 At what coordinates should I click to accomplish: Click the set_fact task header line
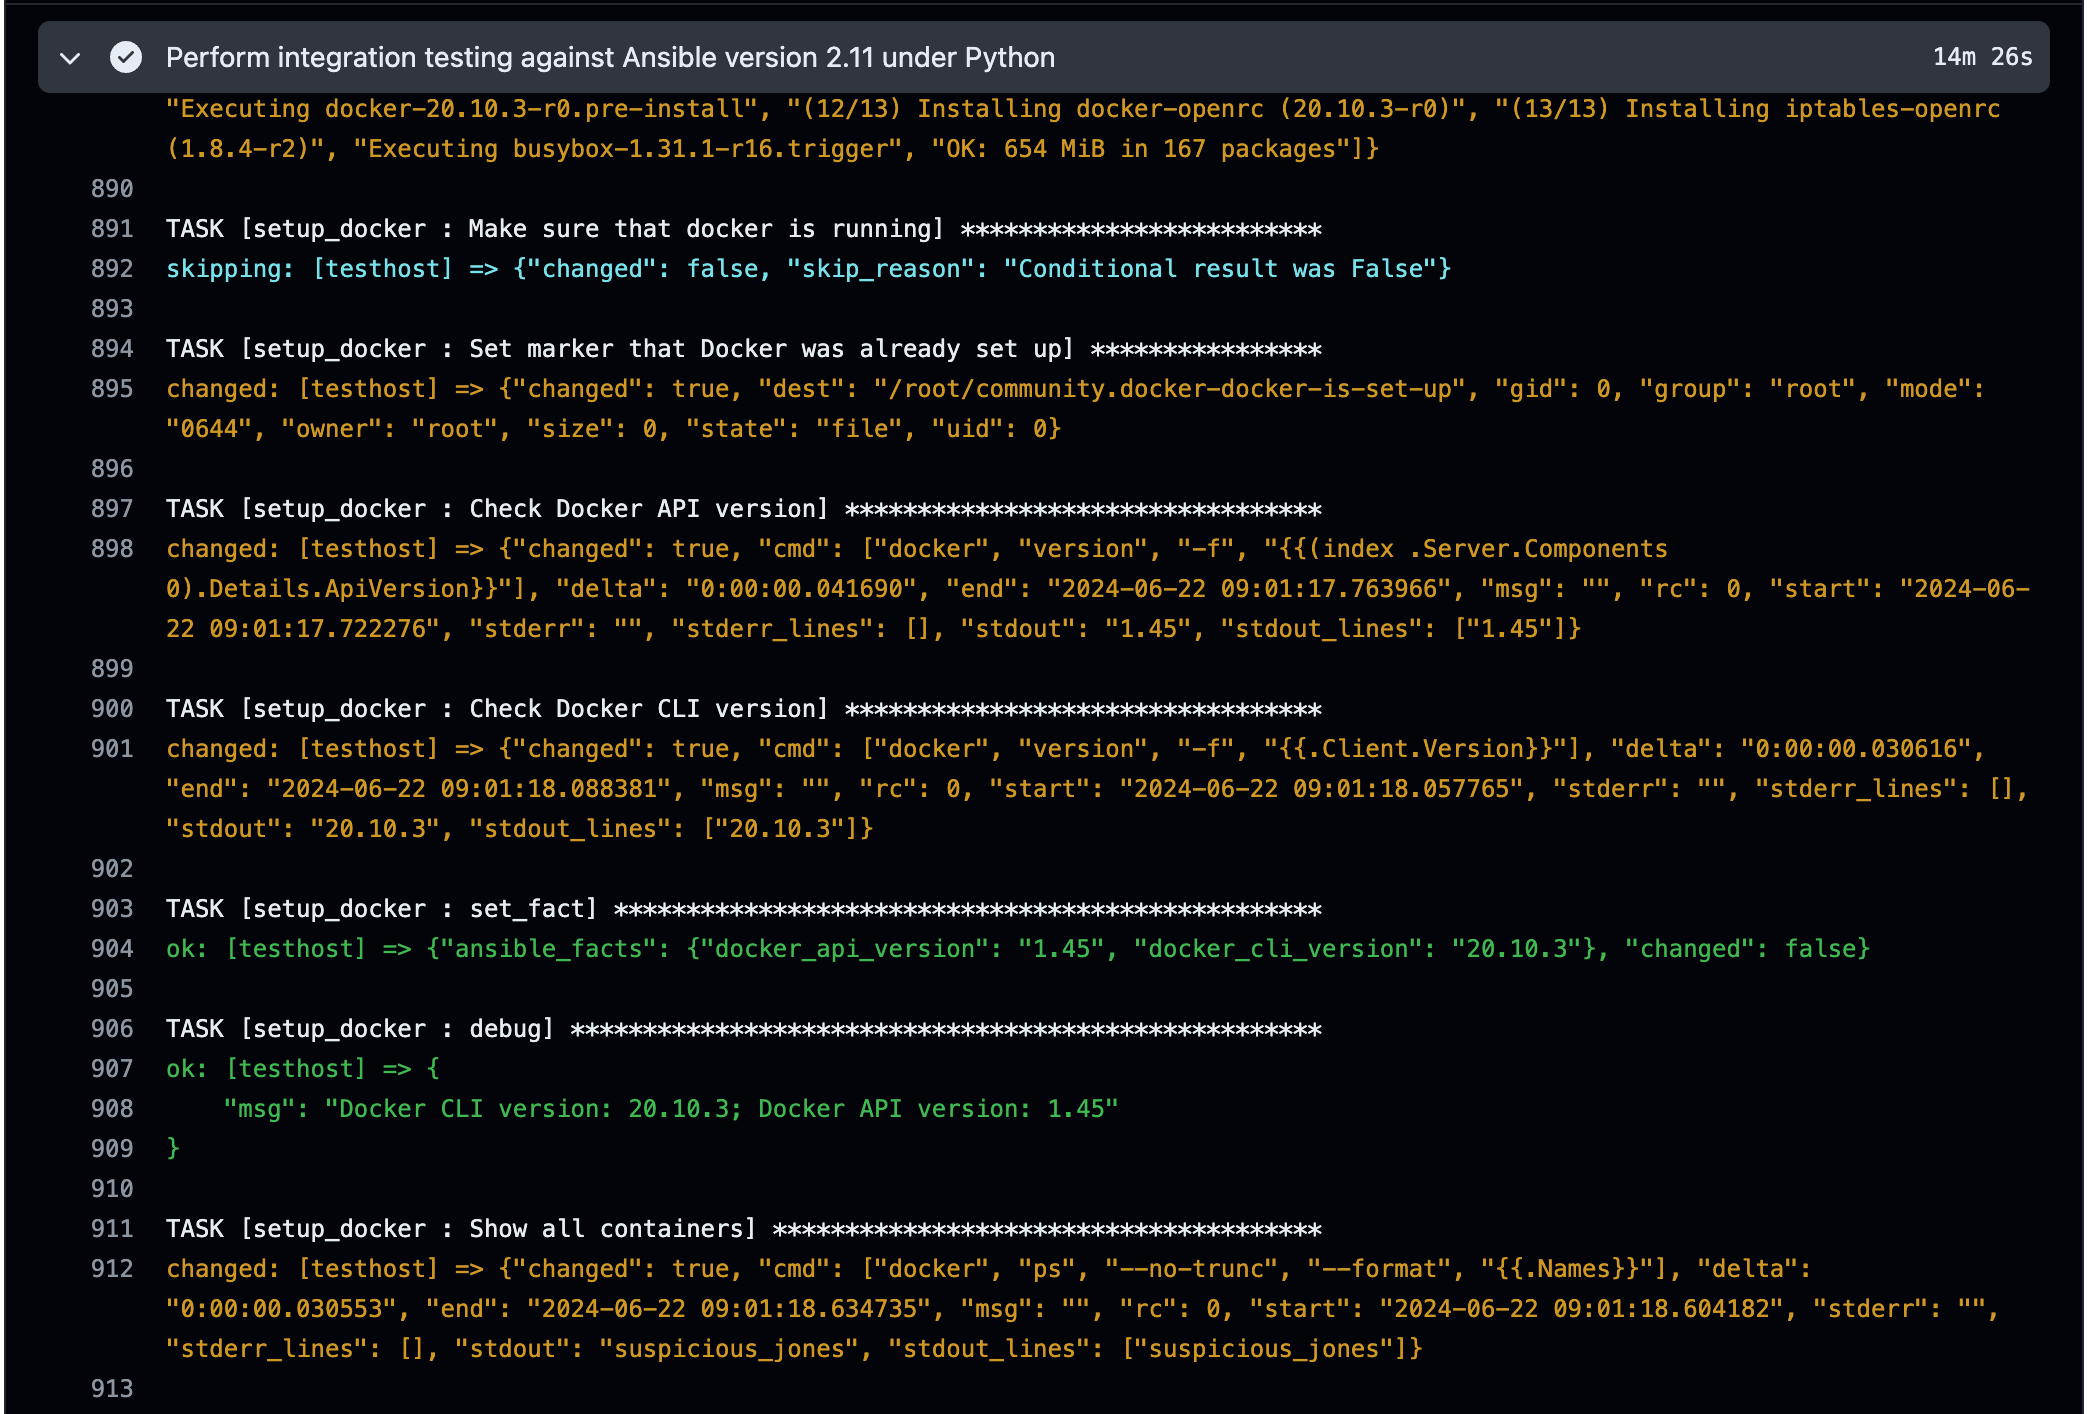743,909
